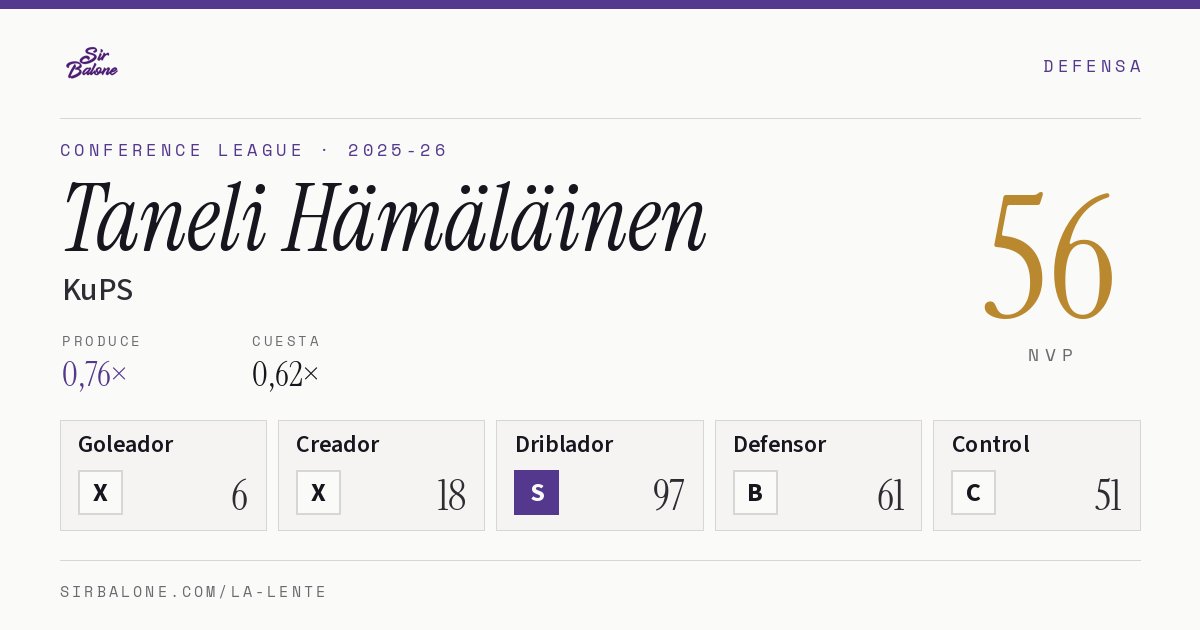Image resolution: width=1200 pixels, height=630 pixels.
Task: Click the Creador card title
Action: coord(338,444)
